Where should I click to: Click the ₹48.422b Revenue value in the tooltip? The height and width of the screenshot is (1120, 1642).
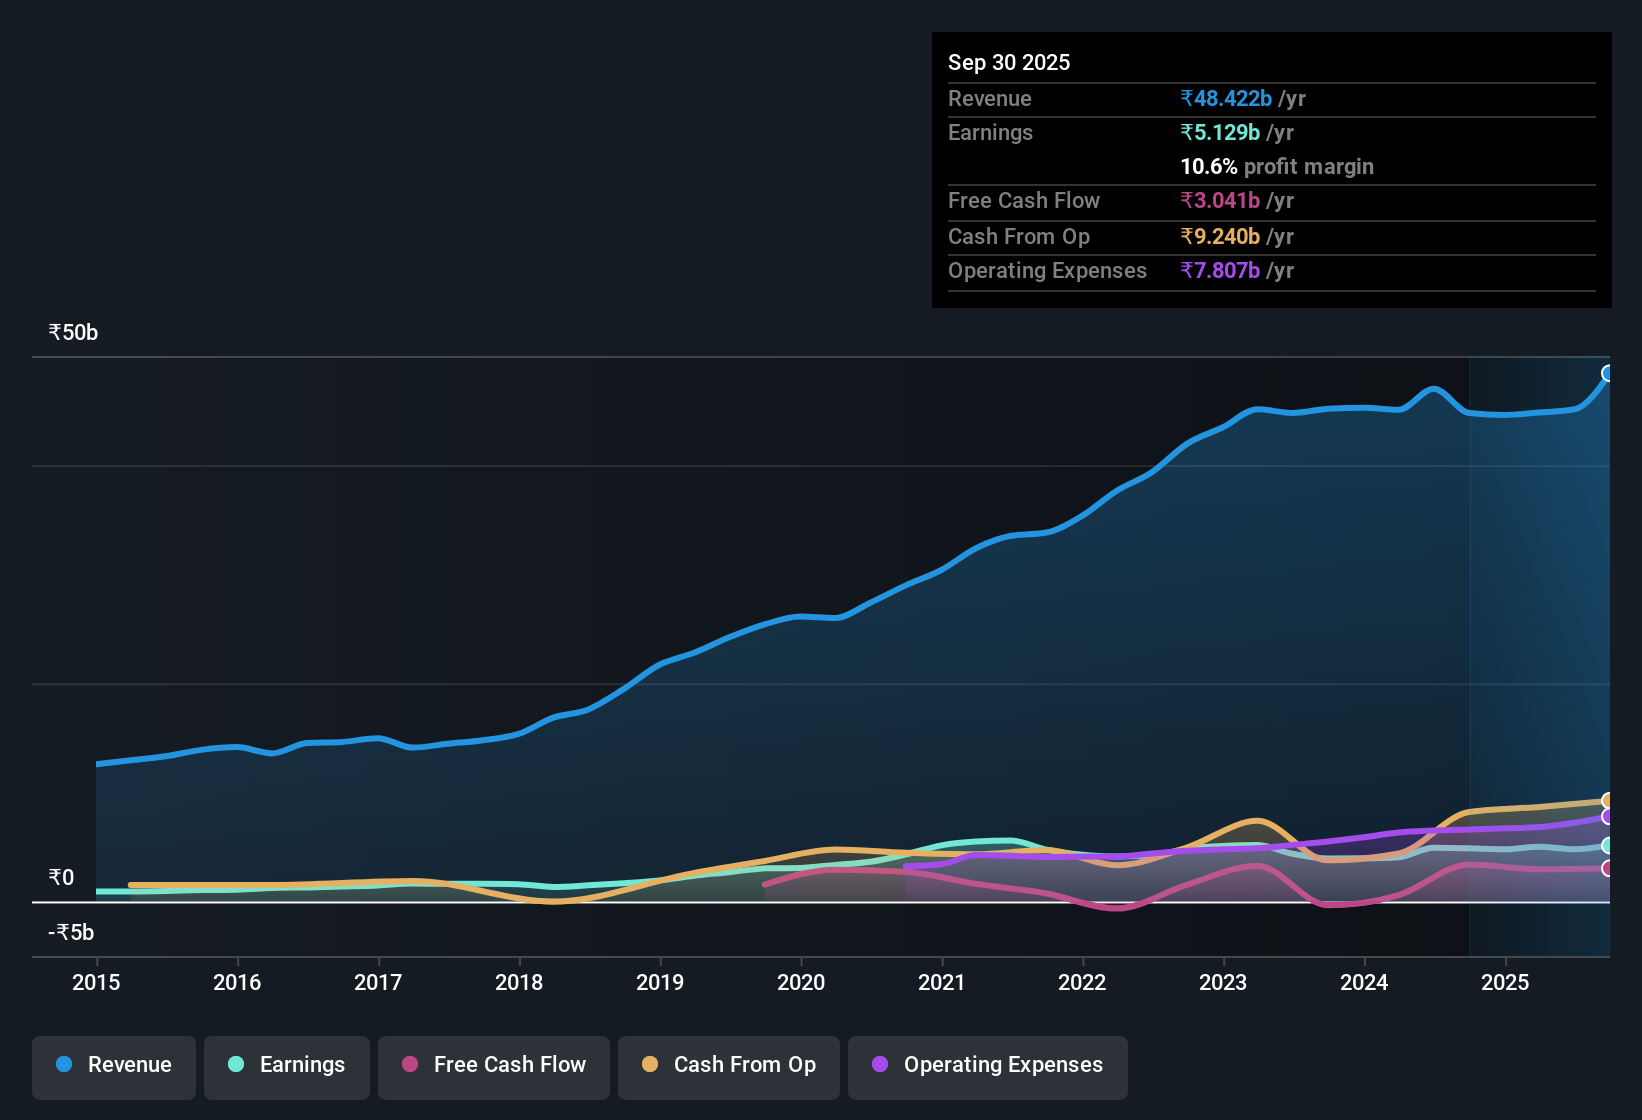pos(1226,98)
